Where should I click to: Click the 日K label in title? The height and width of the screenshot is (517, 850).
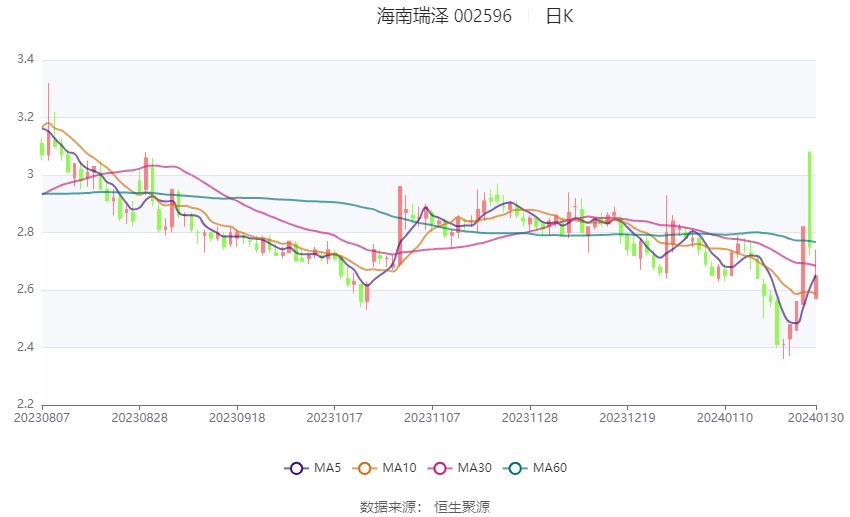point(559,16)
